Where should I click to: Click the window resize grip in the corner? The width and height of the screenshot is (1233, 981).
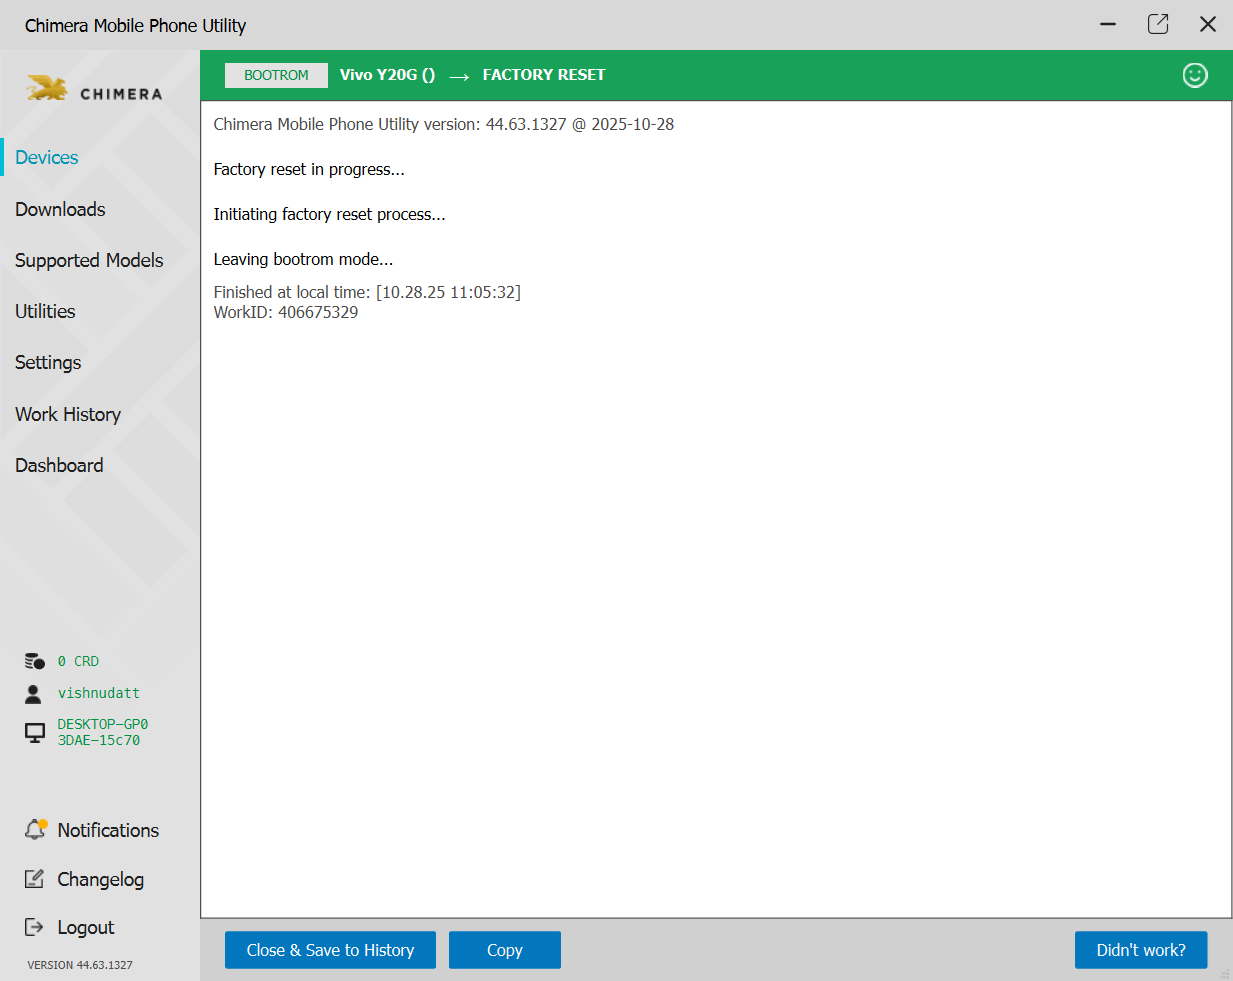click(1225, 973)
